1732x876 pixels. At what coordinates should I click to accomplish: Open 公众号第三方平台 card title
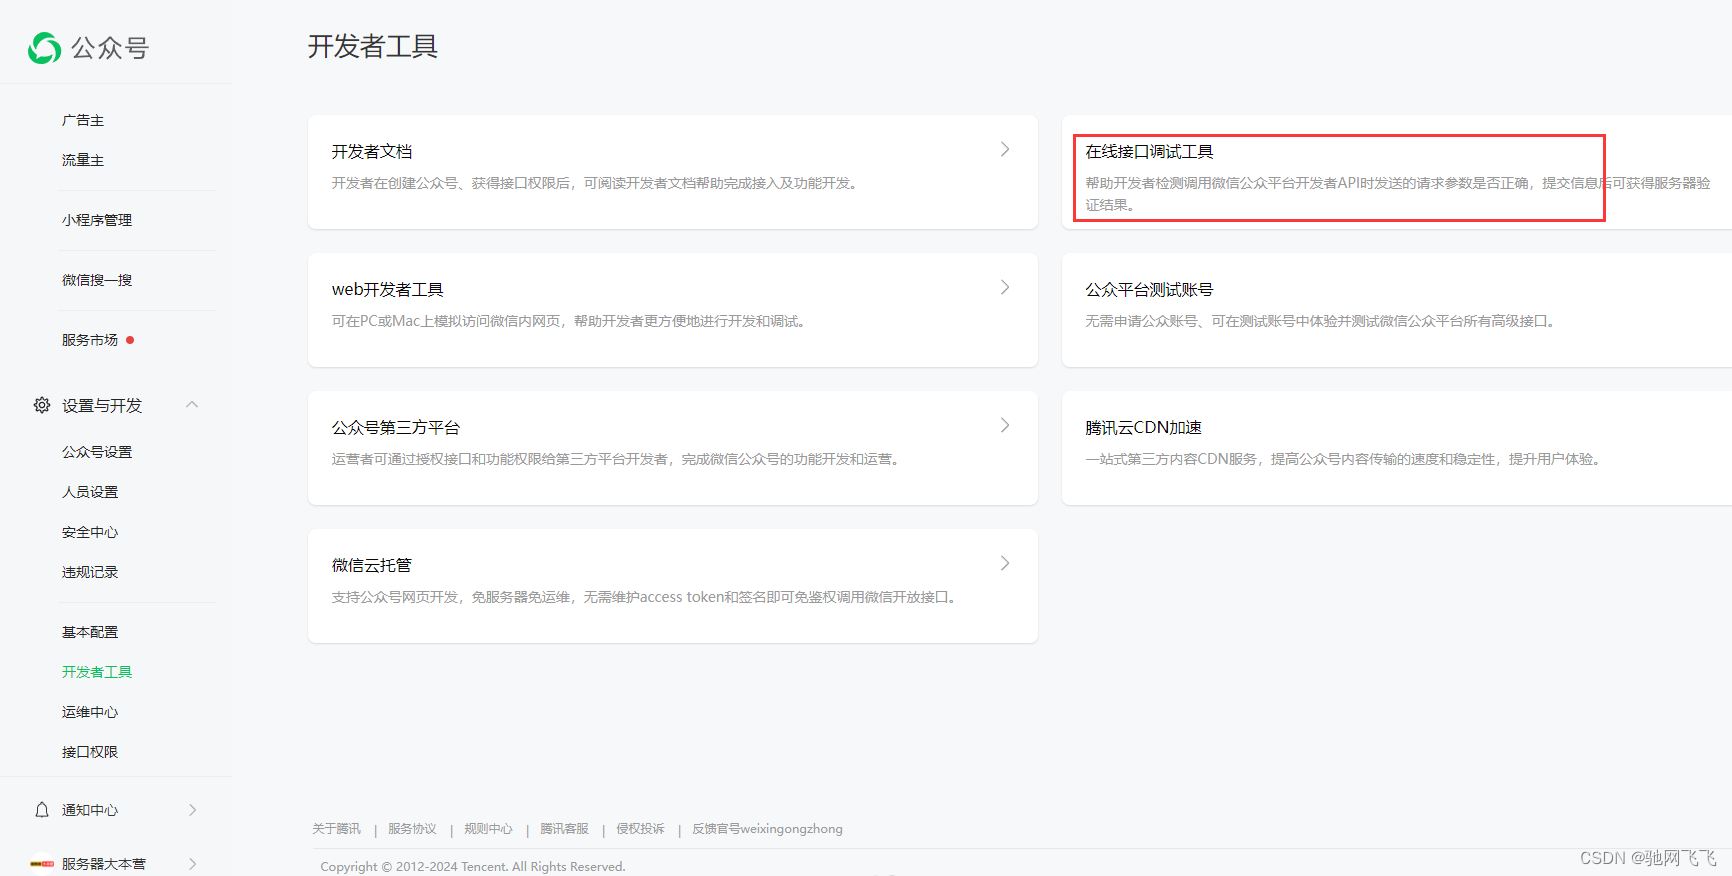396,427
